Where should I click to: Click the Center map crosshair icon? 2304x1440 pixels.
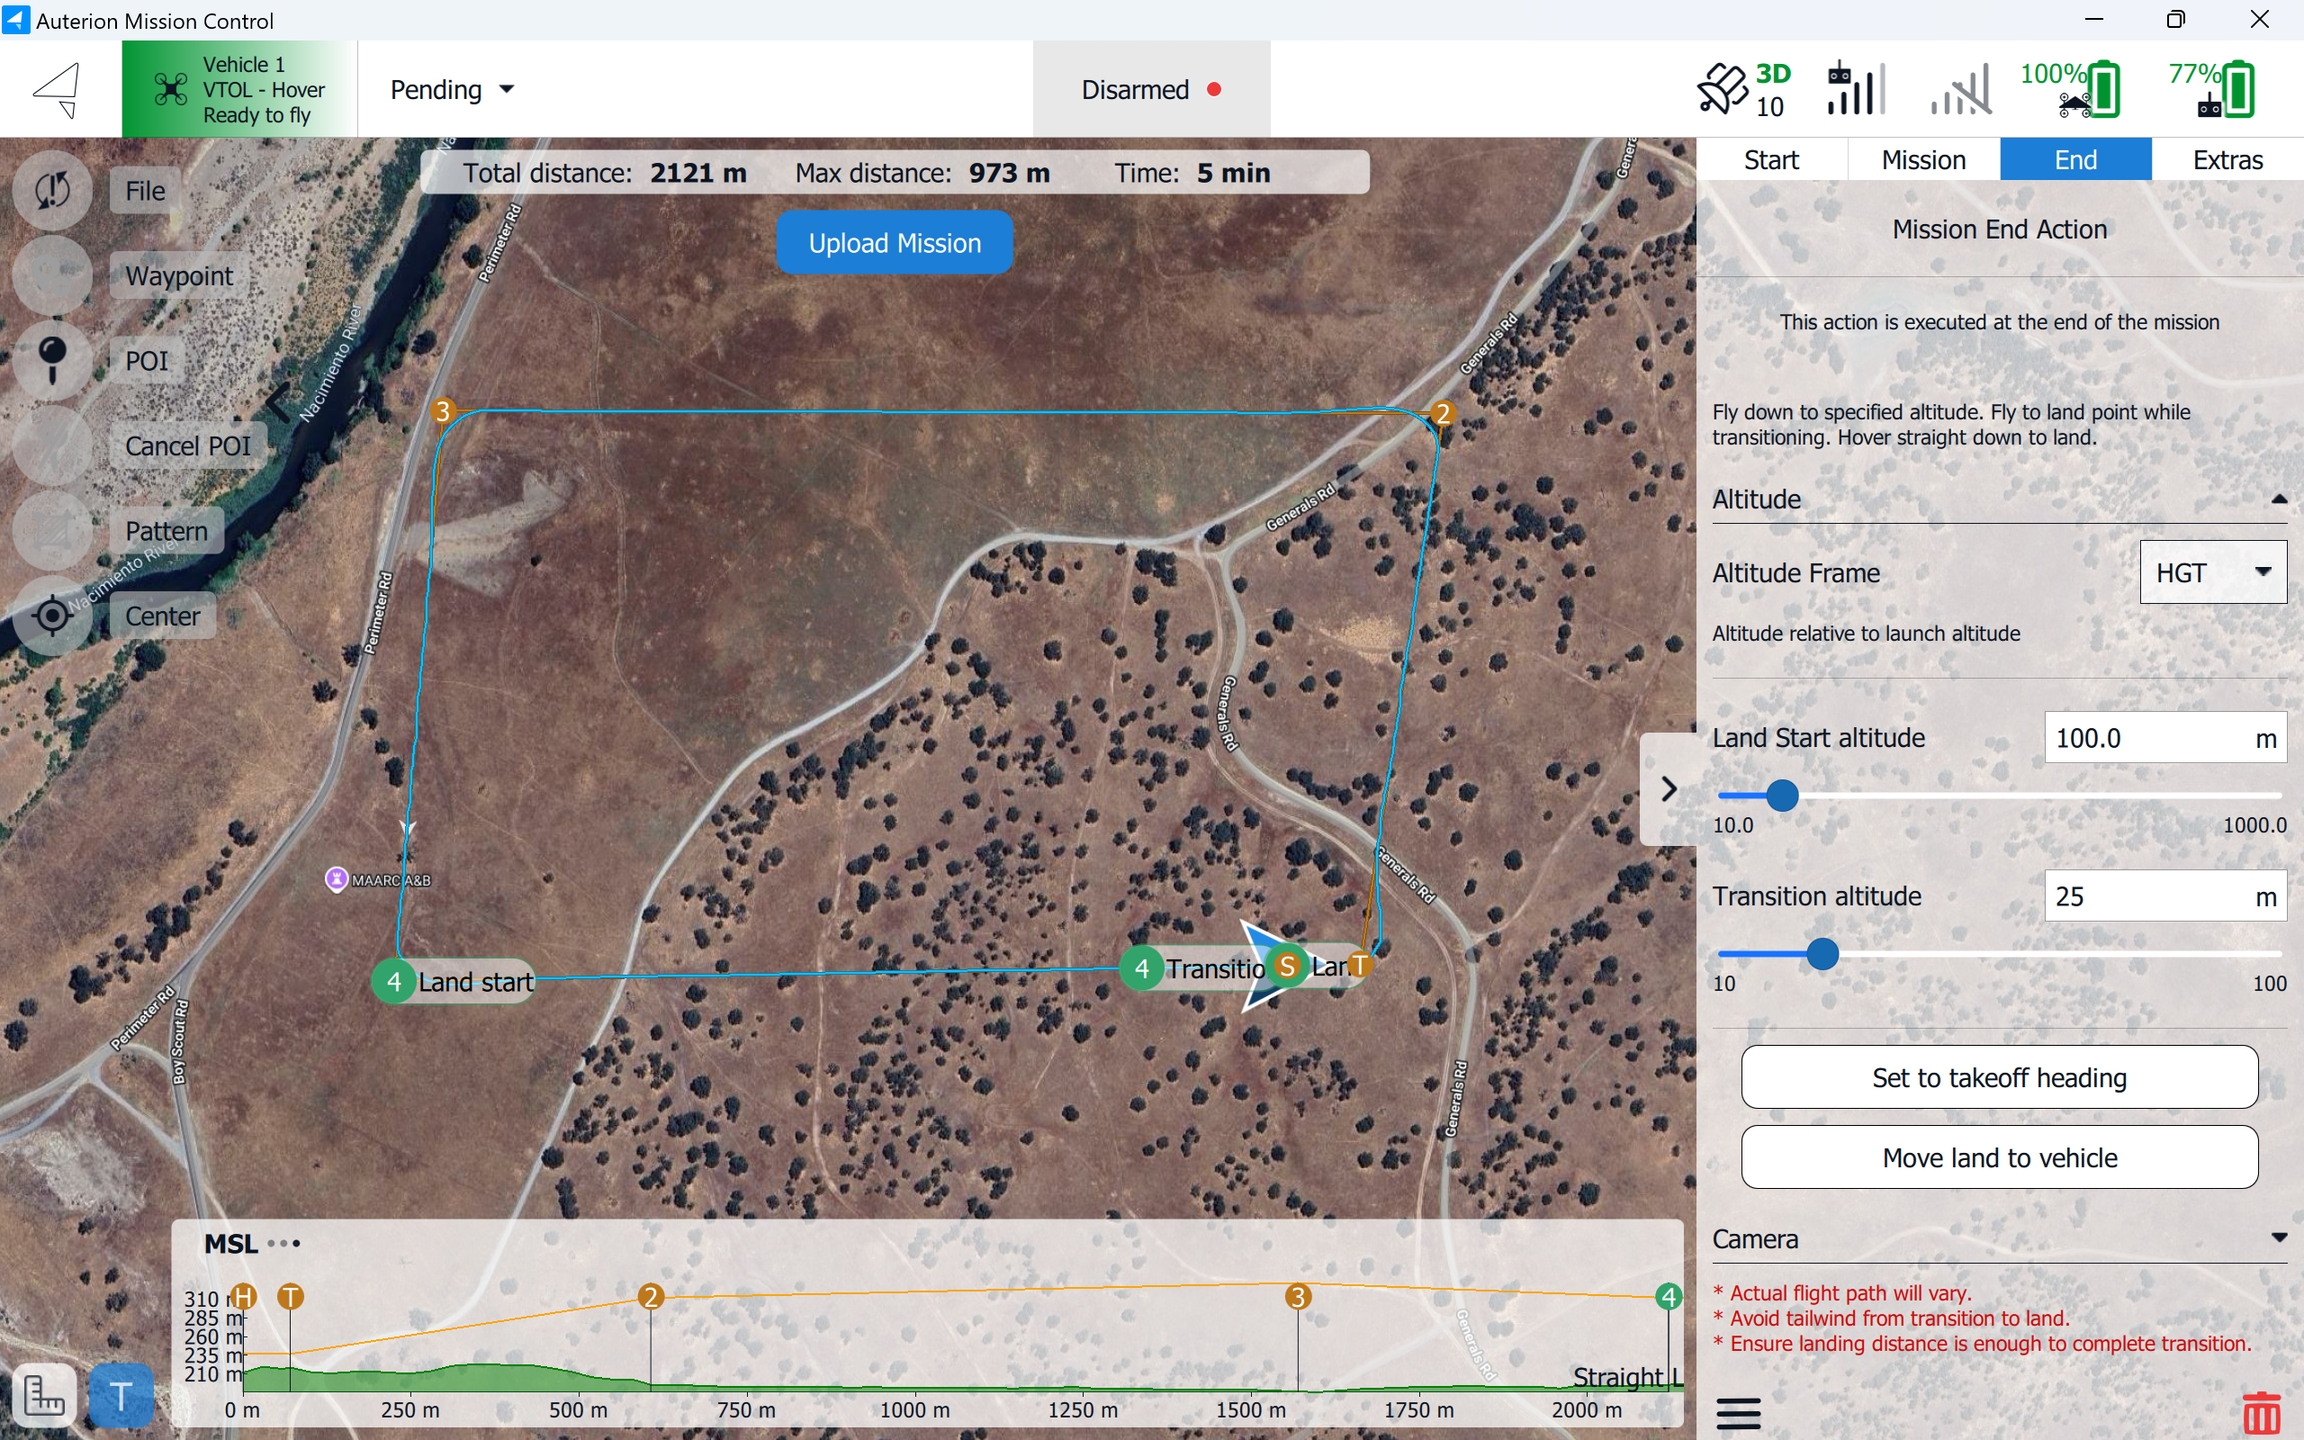click(x=52, y=616)
